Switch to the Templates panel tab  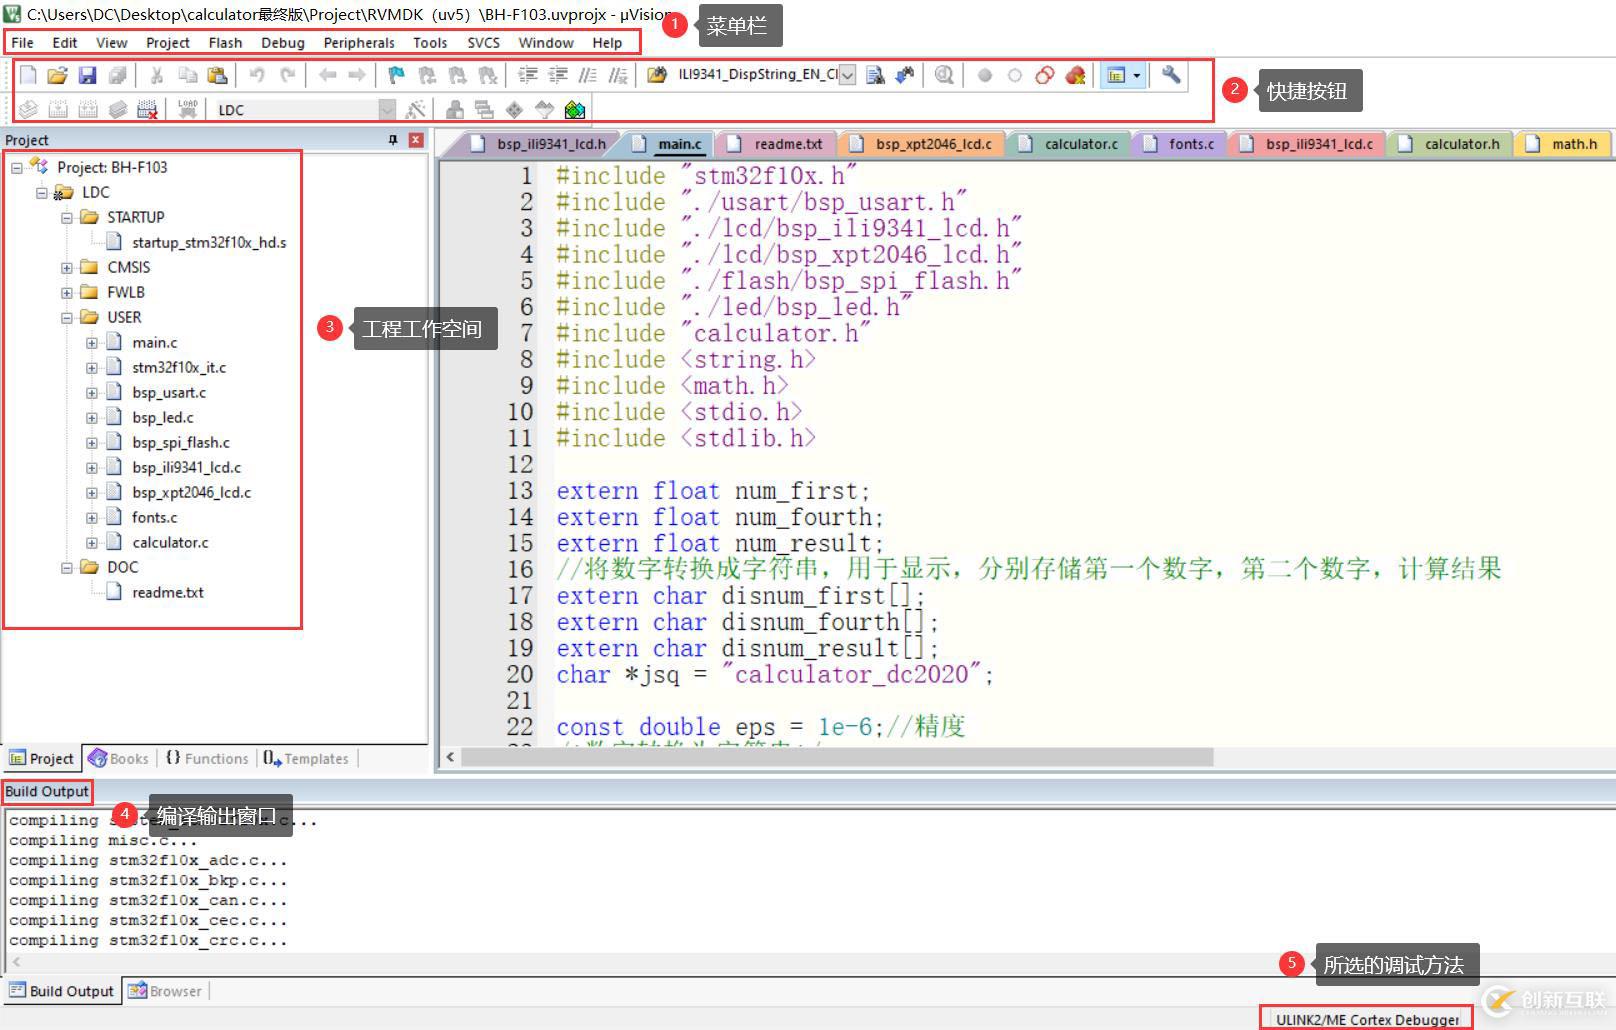tap(306, 758)
